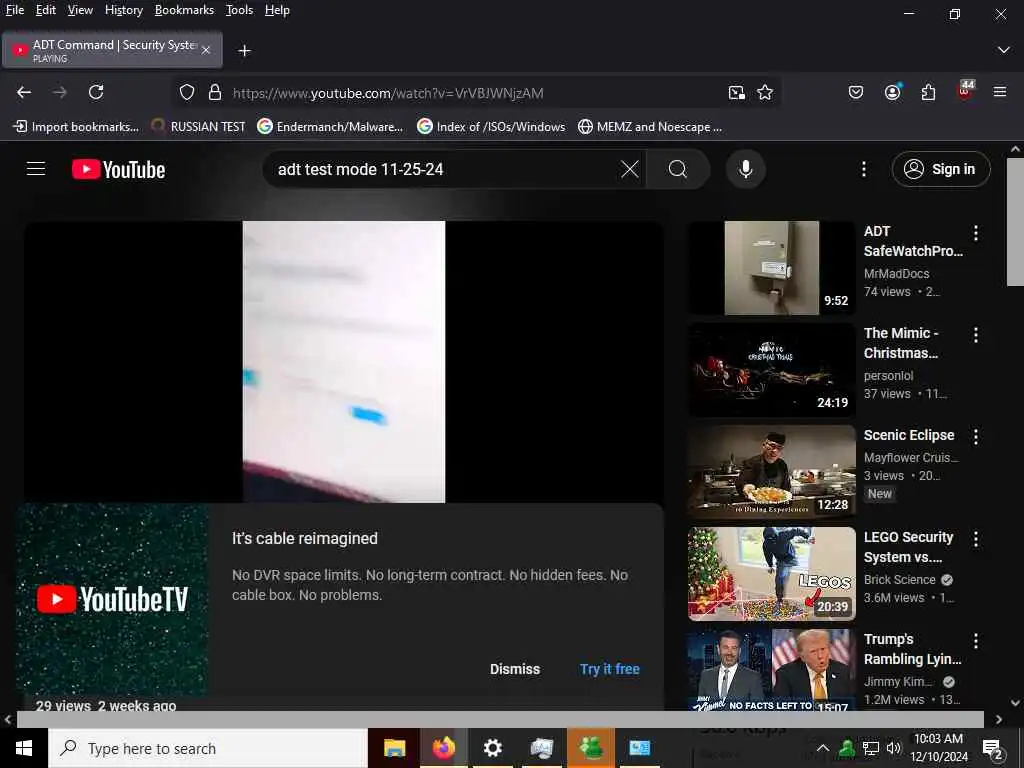
Task: Open Trump's Rambling video thumbnail
Action: [771, 670]
